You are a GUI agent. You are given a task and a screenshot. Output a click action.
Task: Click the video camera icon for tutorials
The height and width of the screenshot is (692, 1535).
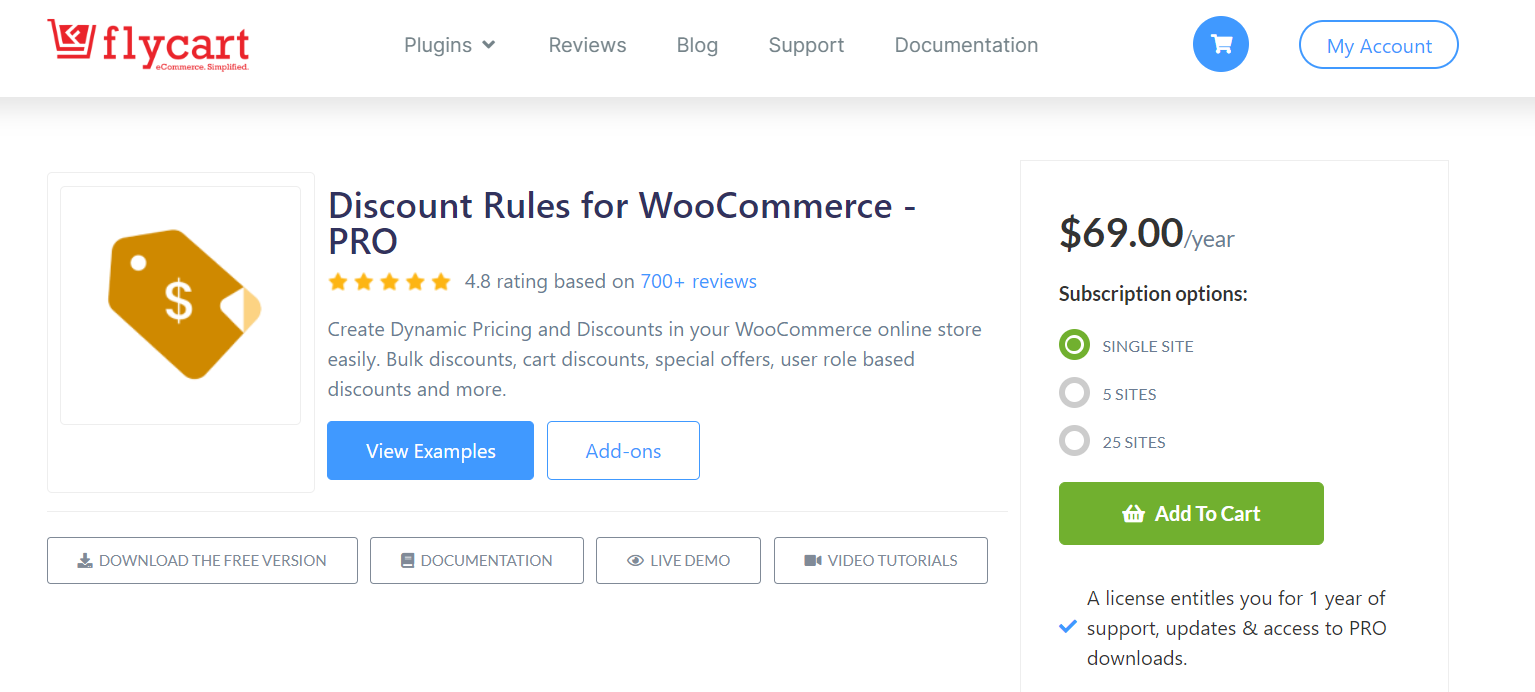click(813, 561)
